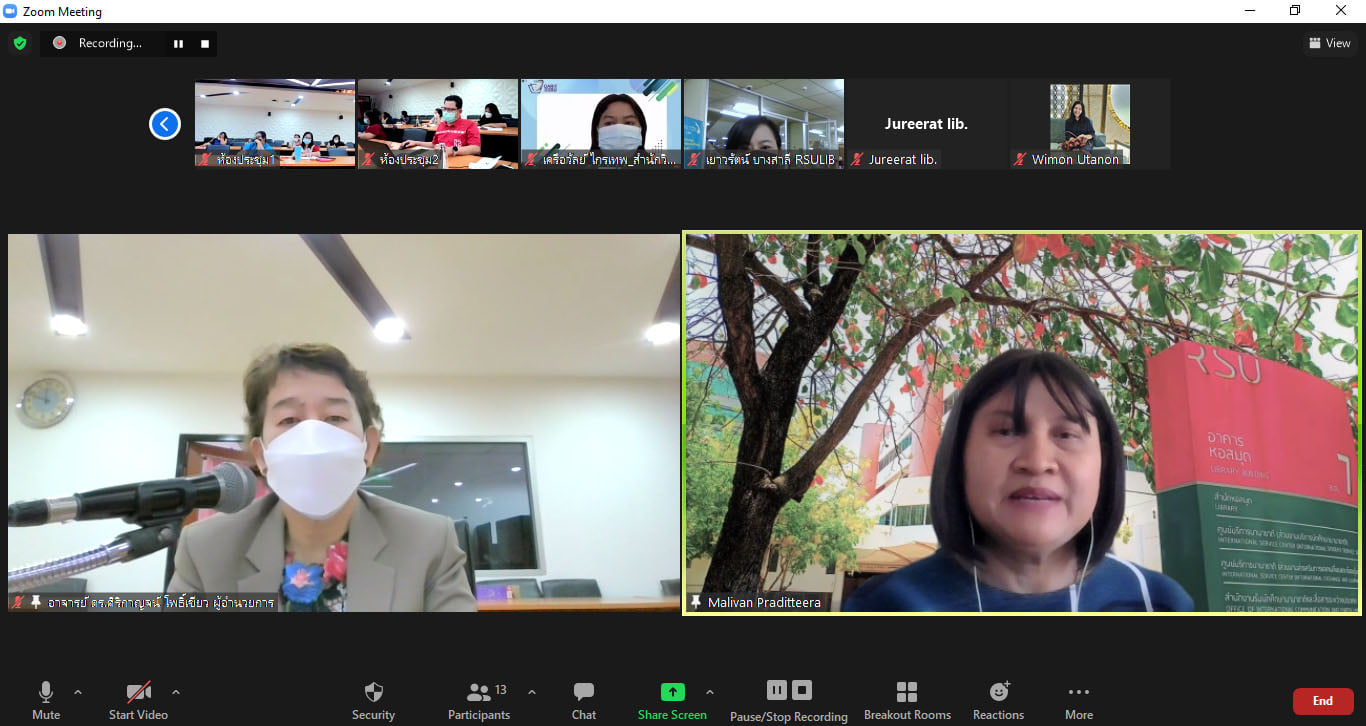1366x726 pixels.
Task: Select the เครือวัลย์ ไกรเทพ video thumbnail
Action: click(x=601, y=124)
